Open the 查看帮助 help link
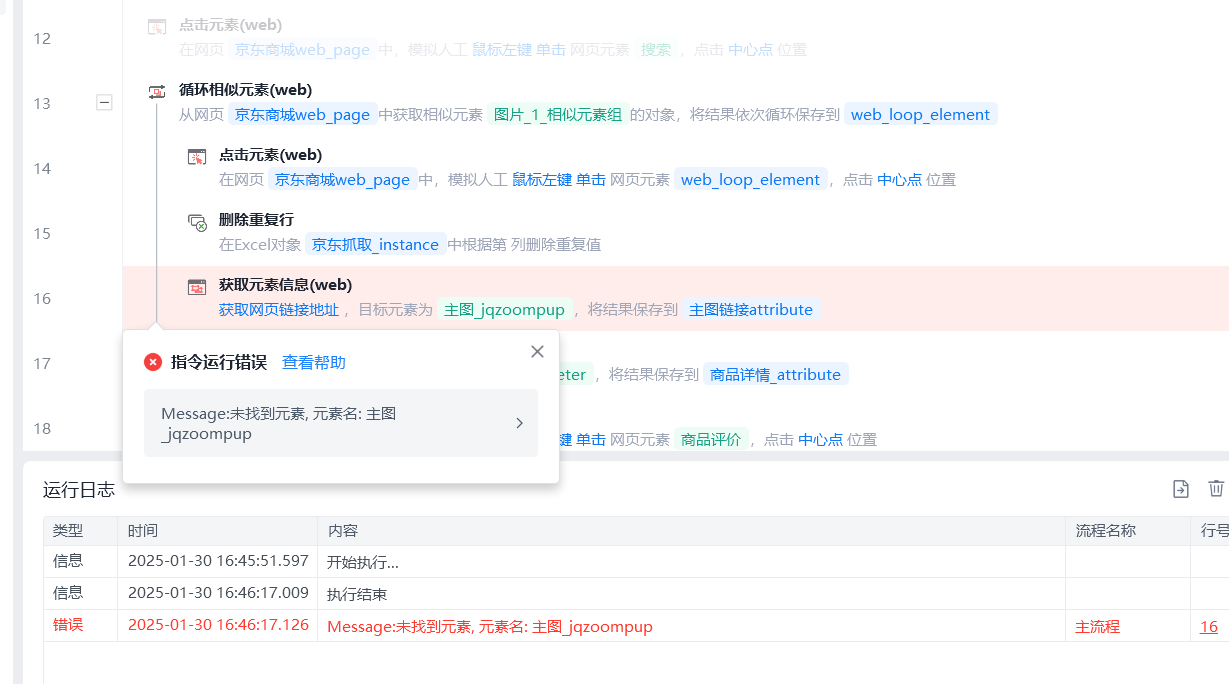The image size is (1229, 684). tap(314, 362)
